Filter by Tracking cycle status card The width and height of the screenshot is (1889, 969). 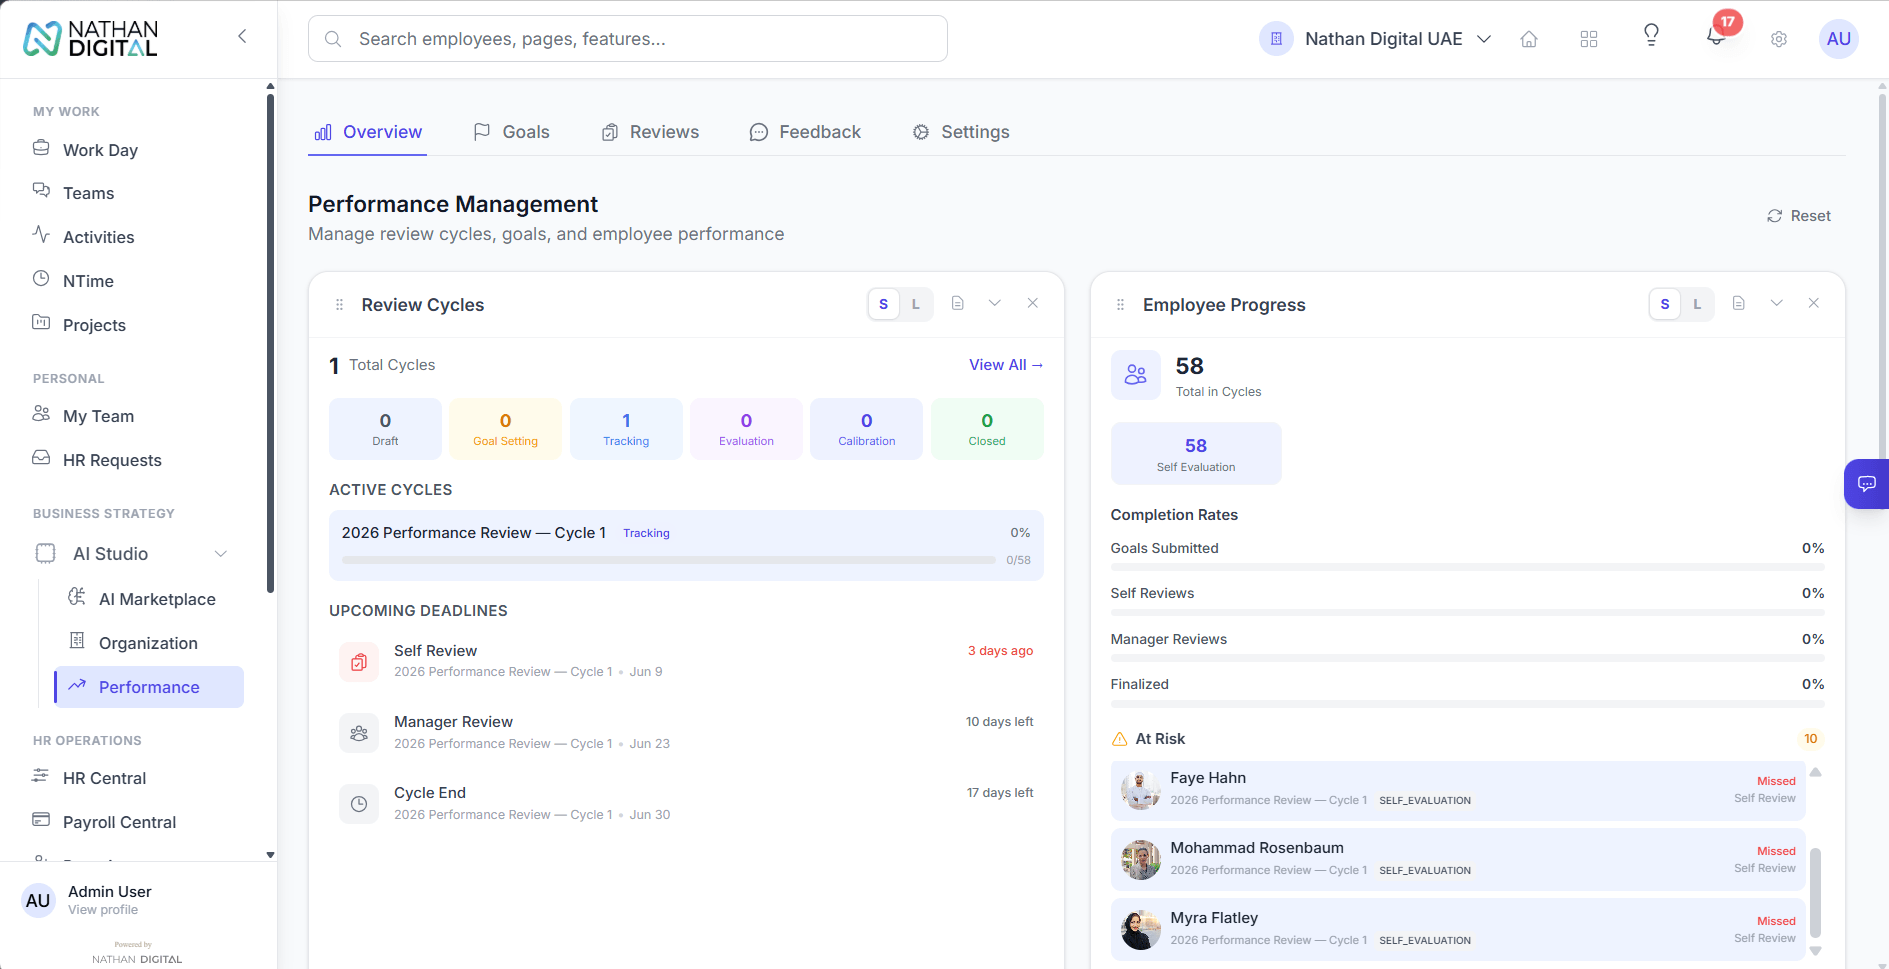point(626,429)
